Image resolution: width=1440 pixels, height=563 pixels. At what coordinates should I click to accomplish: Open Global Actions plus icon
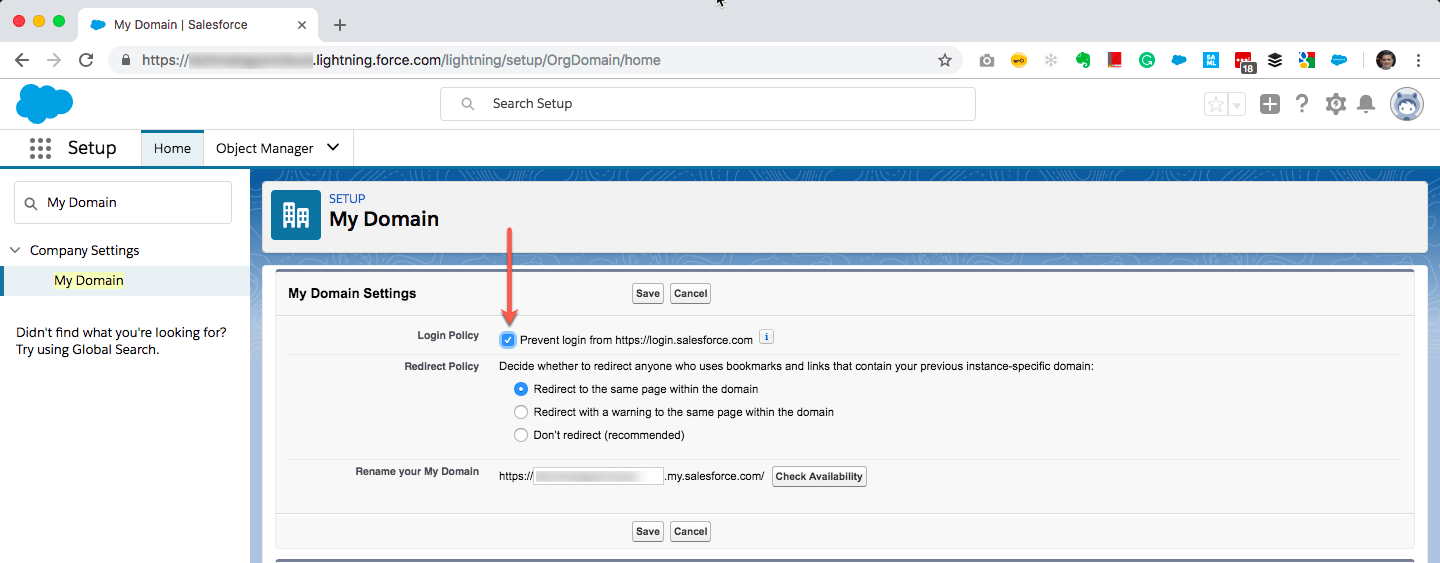(1269, 104)
